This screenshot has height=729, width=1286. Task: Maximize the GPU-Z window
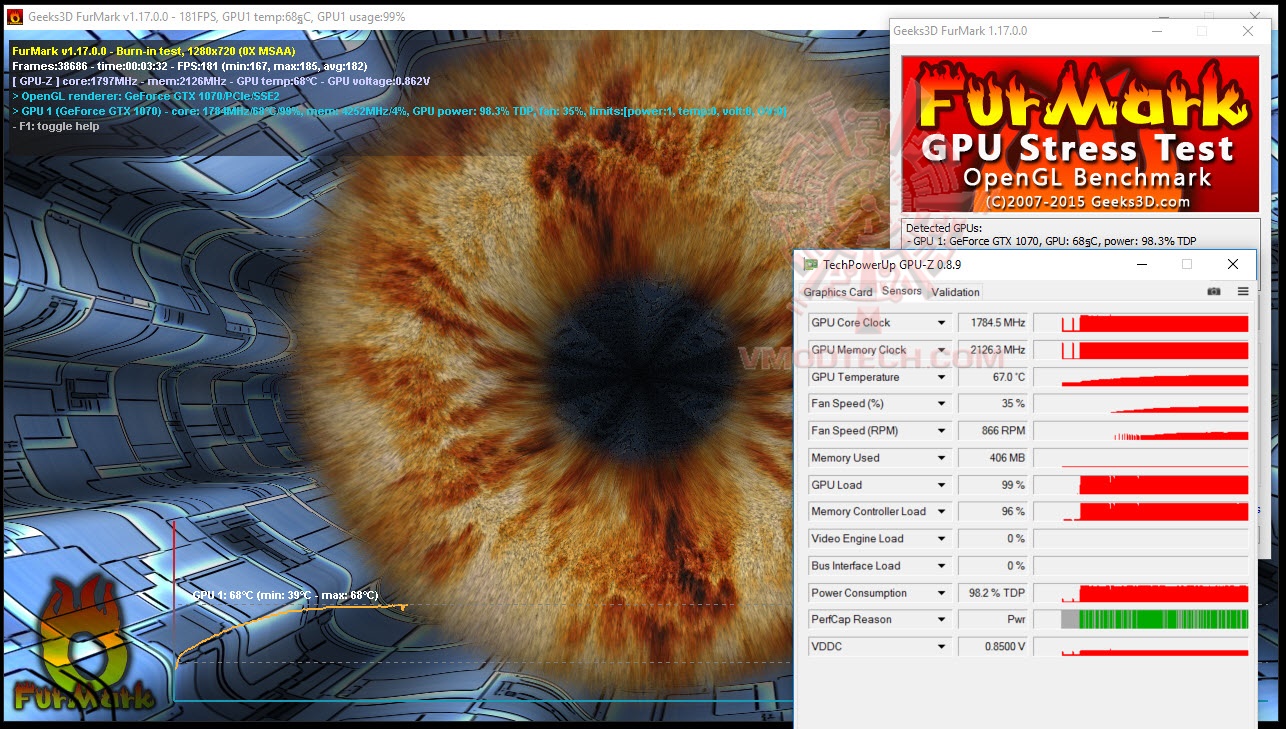pyautogui.click(x=1187, y=264)
